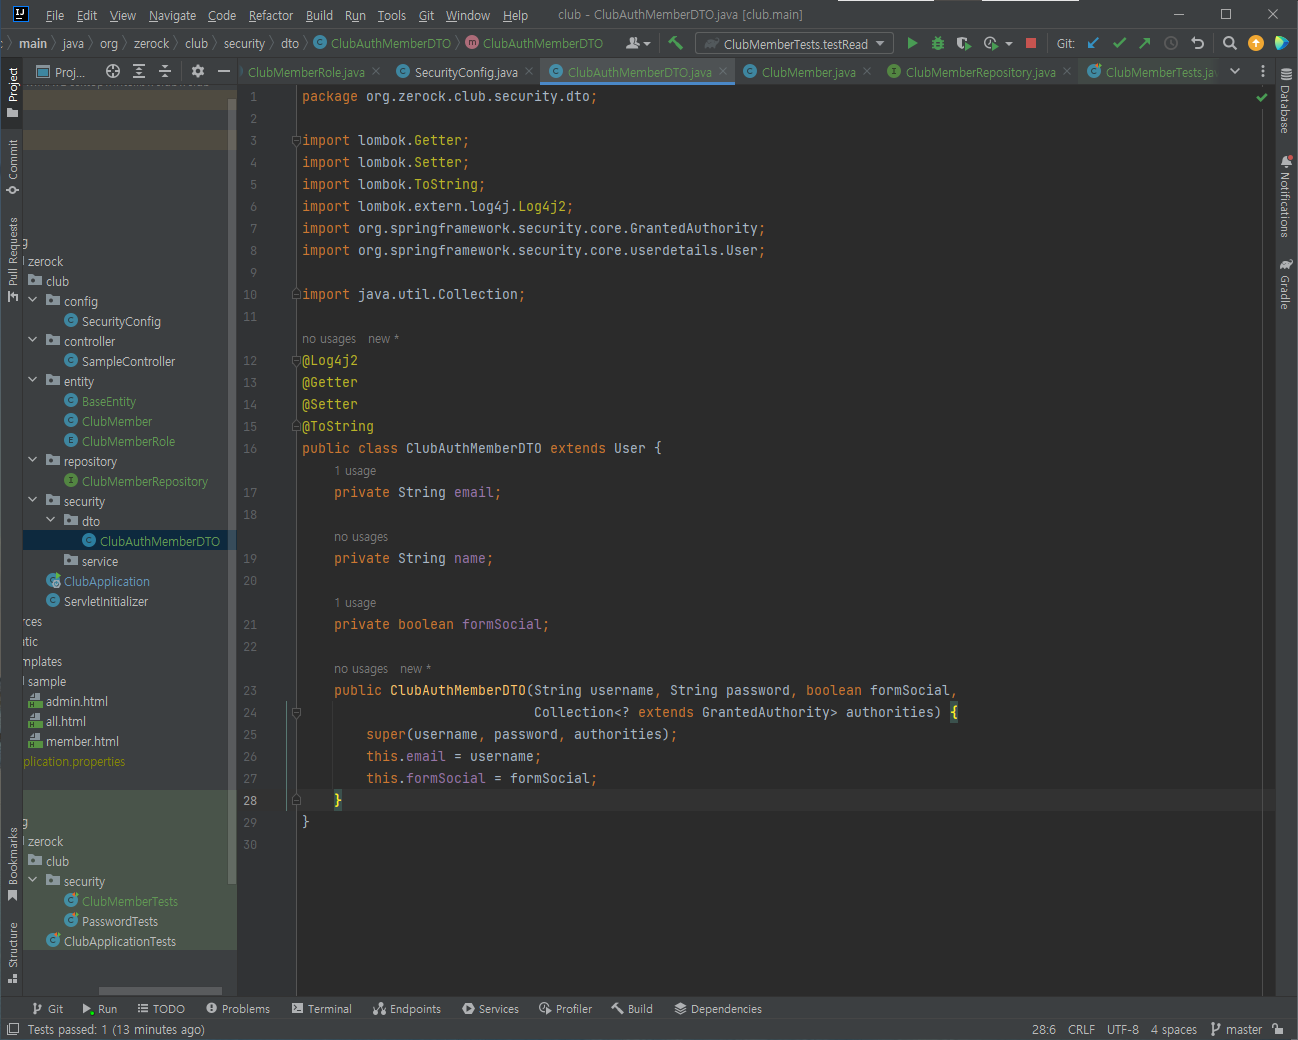Toggle fold marker beside the import block

[x=296, y=141]
